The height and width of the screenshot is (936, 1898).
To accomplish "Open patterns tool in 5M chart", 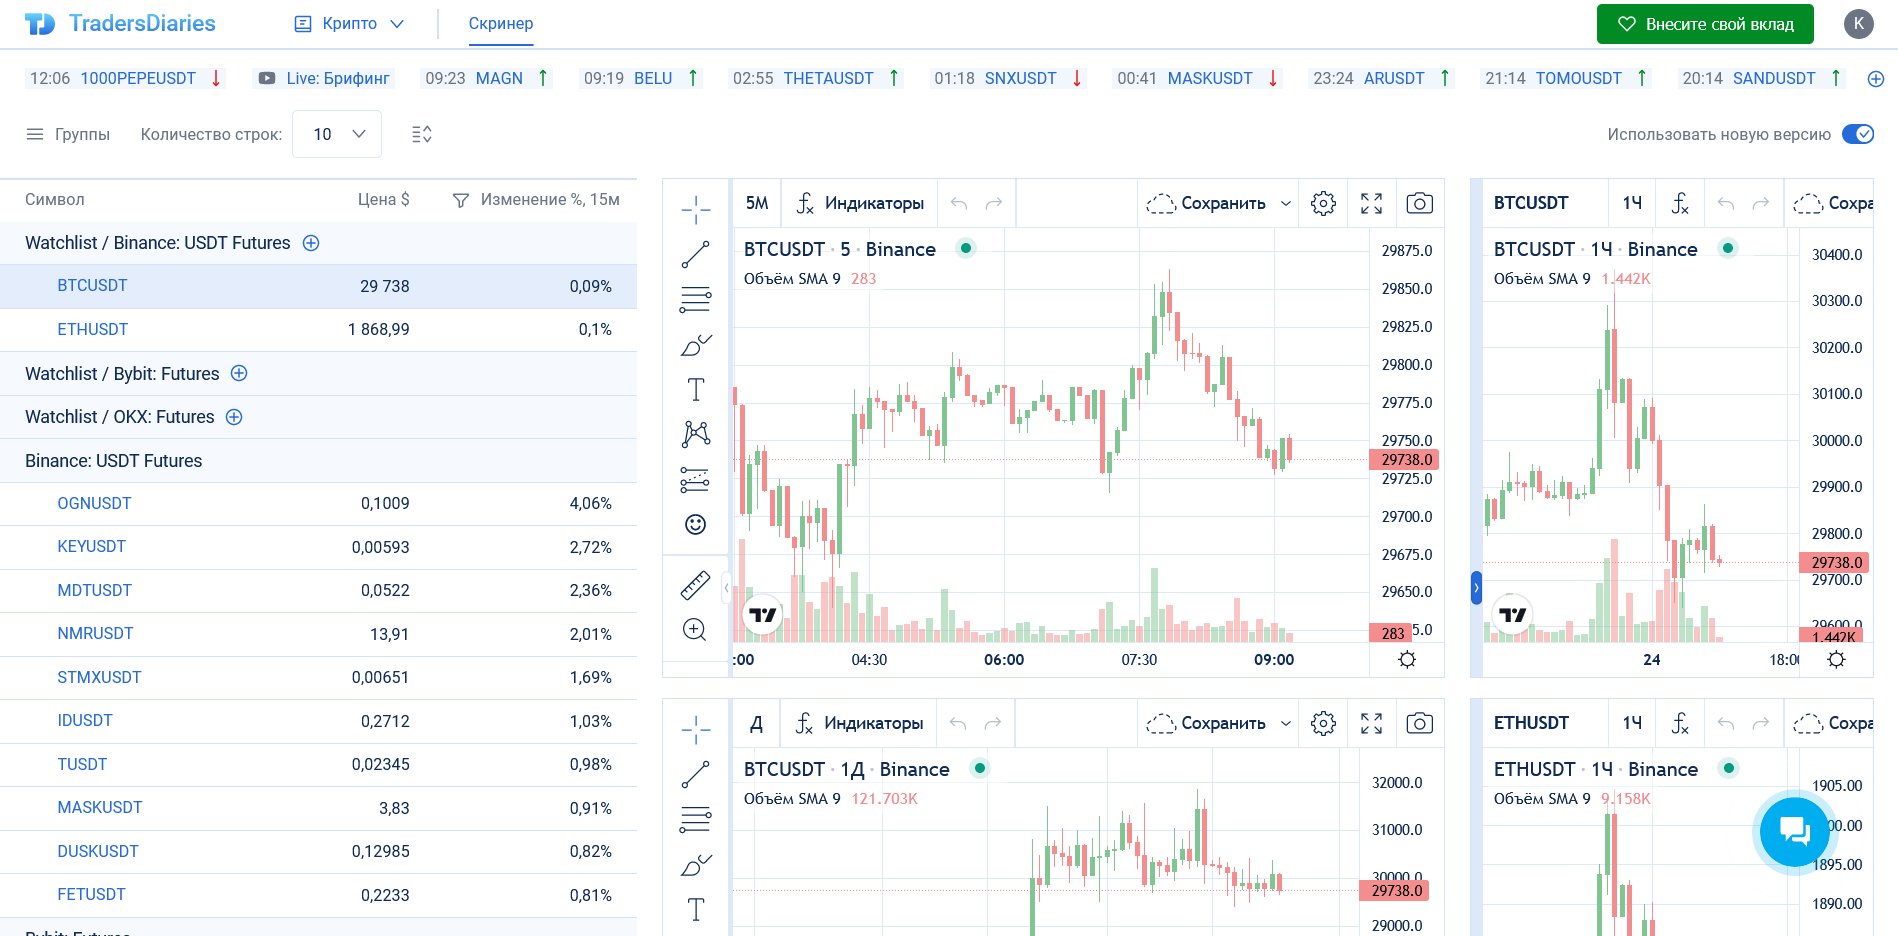I will (696, 434).
